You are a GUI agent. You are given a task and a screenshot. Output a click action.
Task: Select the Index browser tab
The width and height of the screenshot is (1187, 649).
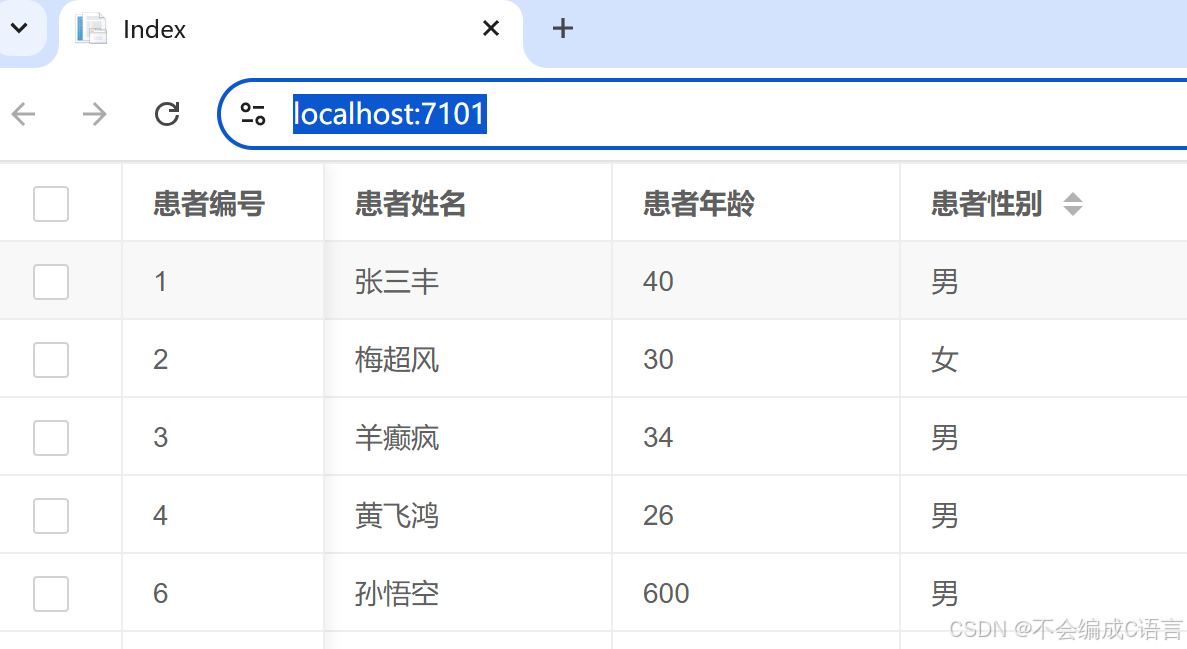tap(291, 30)
